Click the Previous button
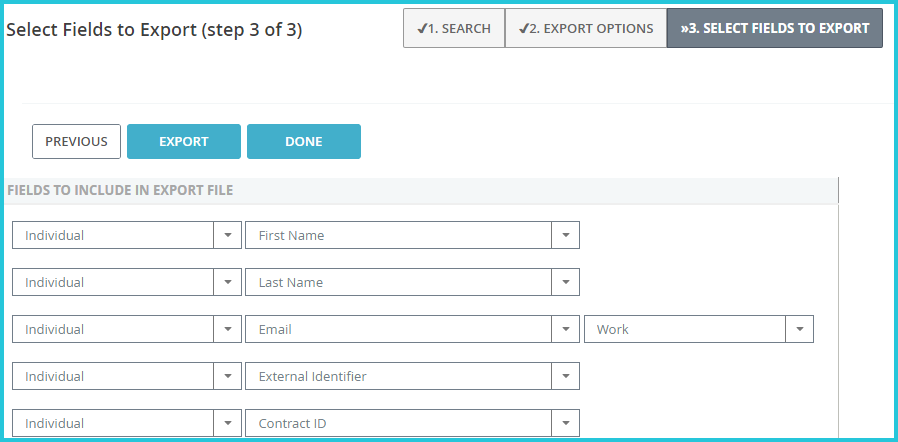 76,141
